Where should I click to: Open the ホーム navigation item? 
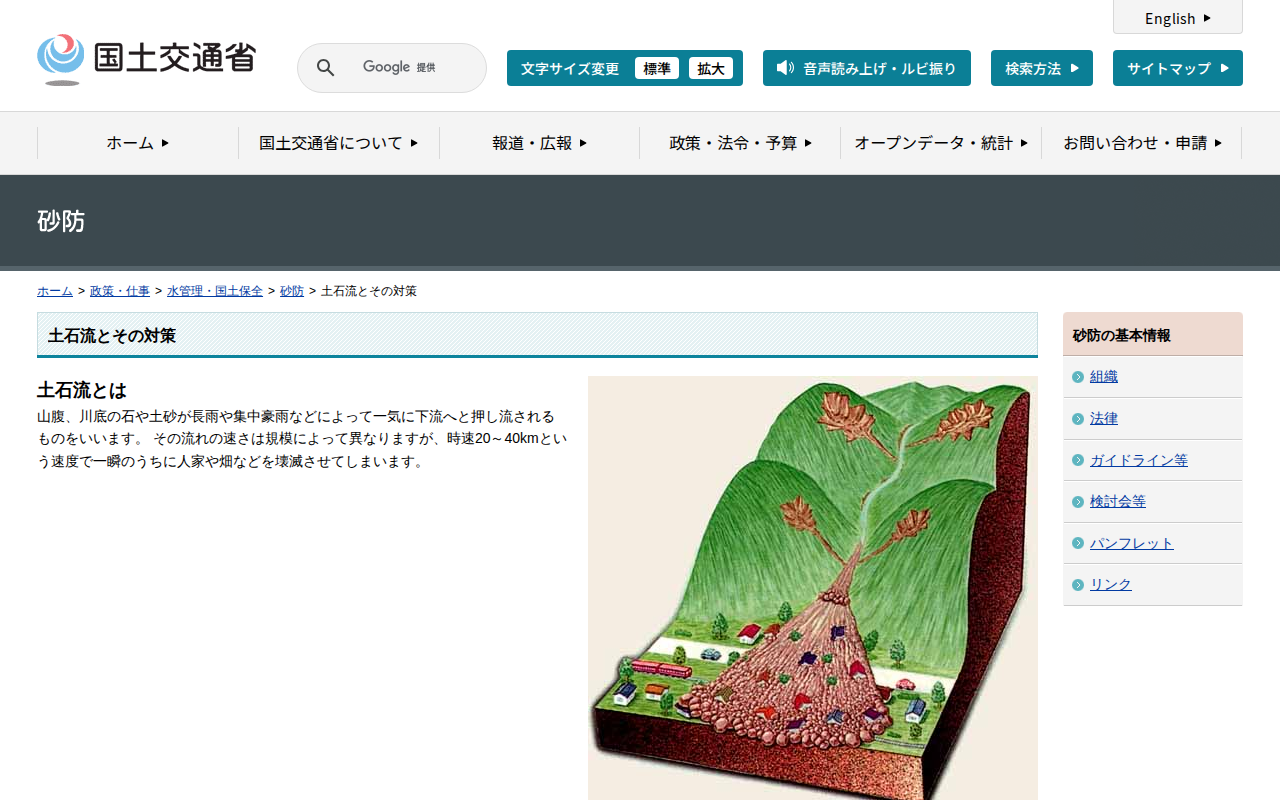(138, 143)
